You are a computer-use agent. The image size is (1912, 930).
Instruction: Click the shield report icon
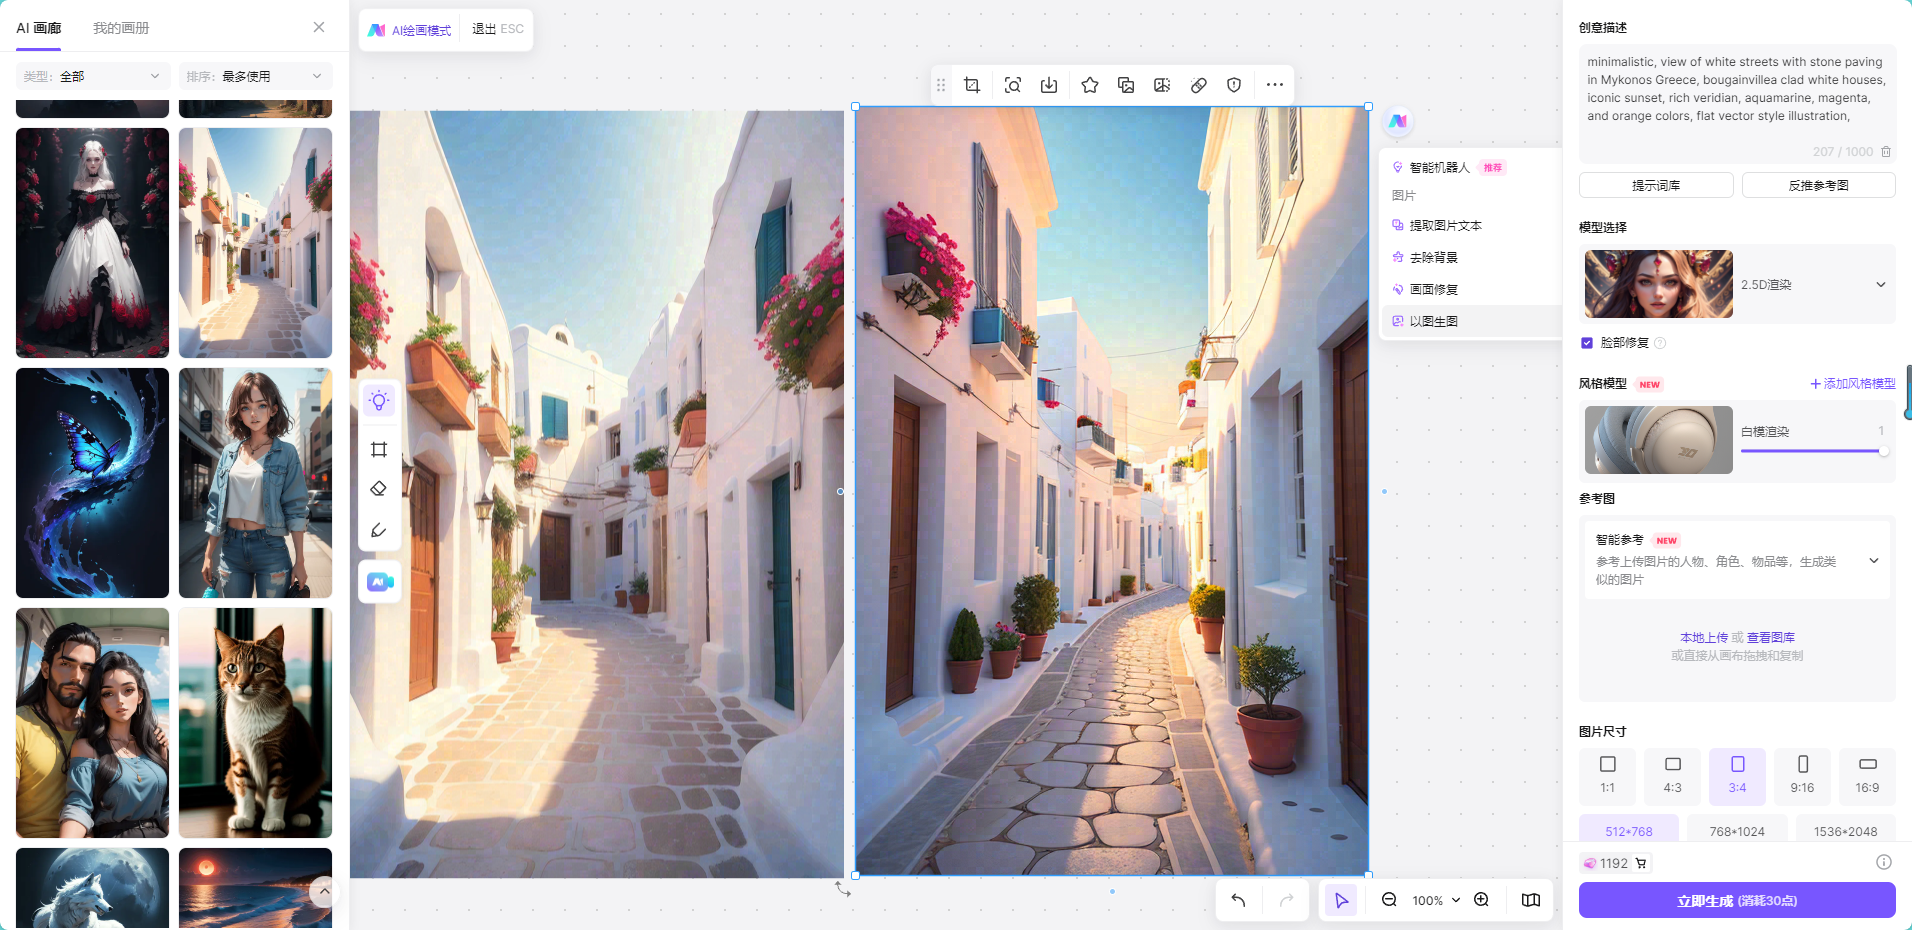click(1234, 85)
